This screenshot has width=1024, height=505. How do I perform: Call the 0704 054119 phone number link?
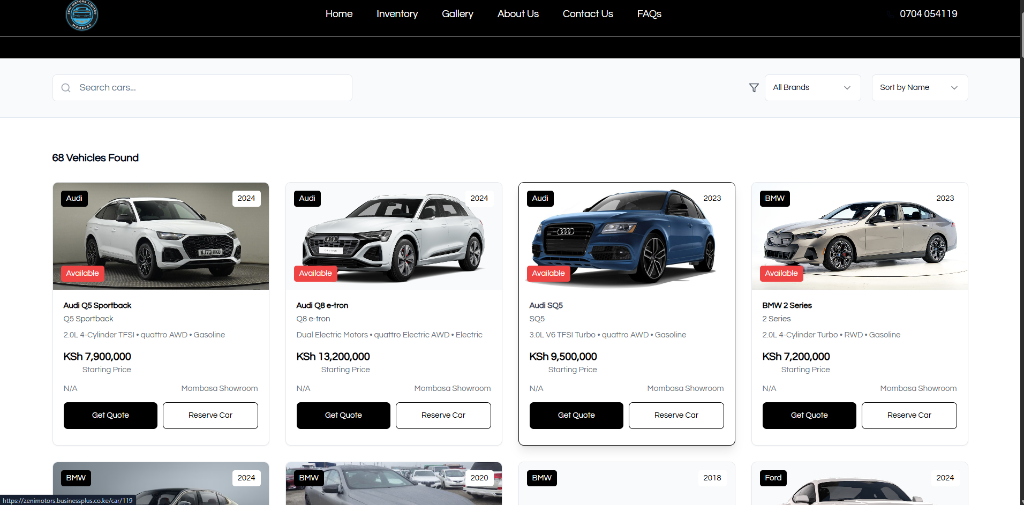pyautogui.click(x=929, y=14)
